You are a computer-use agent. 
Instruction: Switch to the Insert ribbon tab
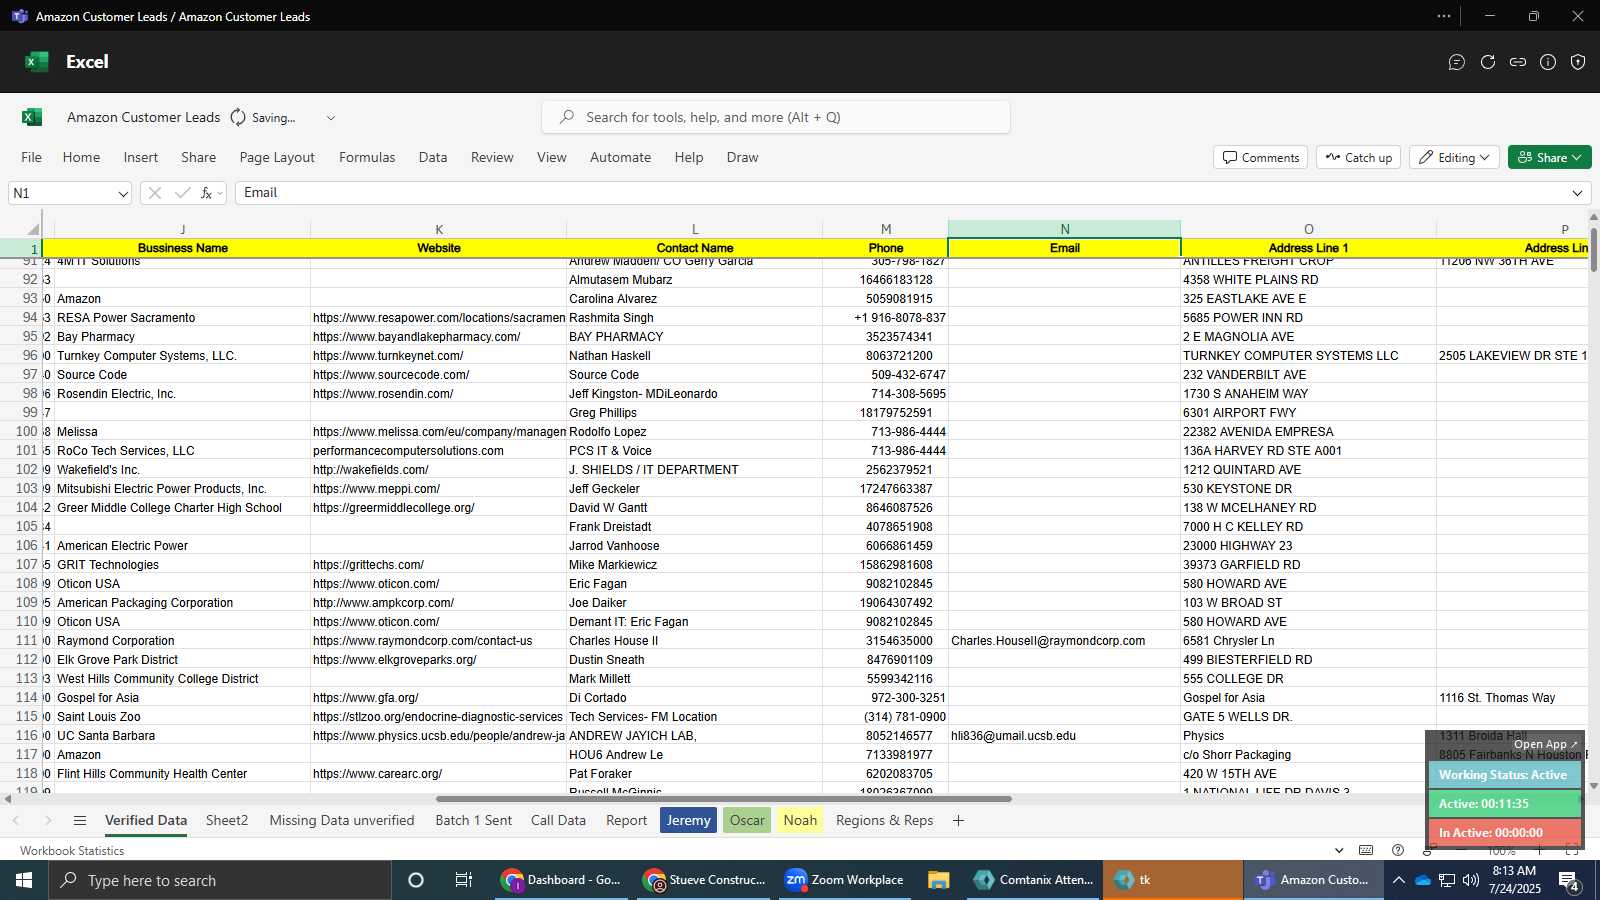pyautogui.click(x=141, y=157)
